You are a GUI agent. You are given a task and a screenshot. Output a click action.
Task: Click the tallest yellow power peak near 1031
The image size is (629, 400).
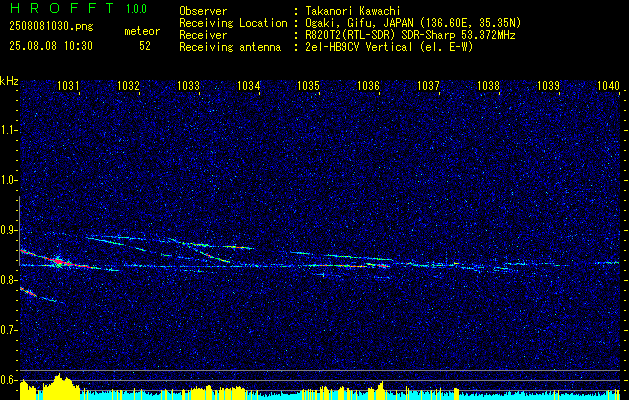pos(59,386)
